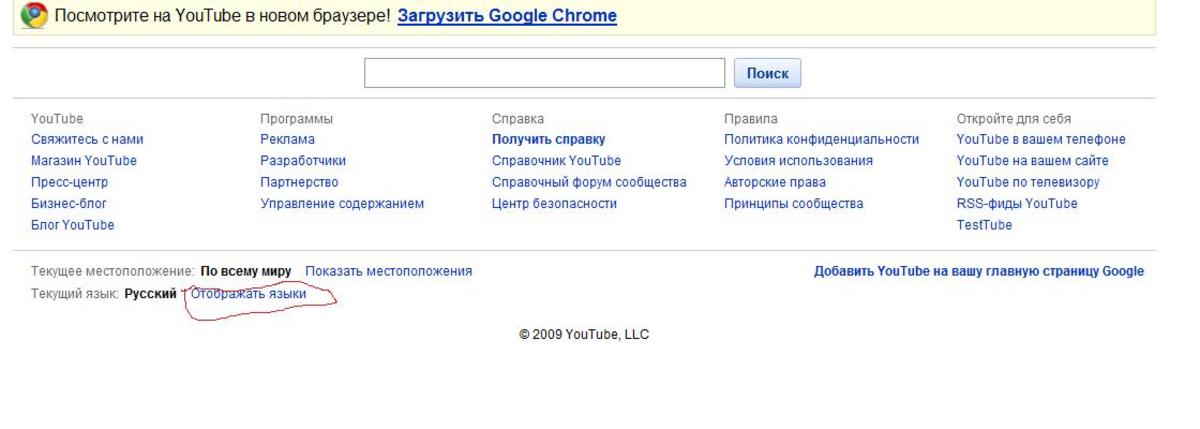Open the Авторские права link
This screenshot has width=1200, height=429.
pyautogui.click(x=775, y=183)
